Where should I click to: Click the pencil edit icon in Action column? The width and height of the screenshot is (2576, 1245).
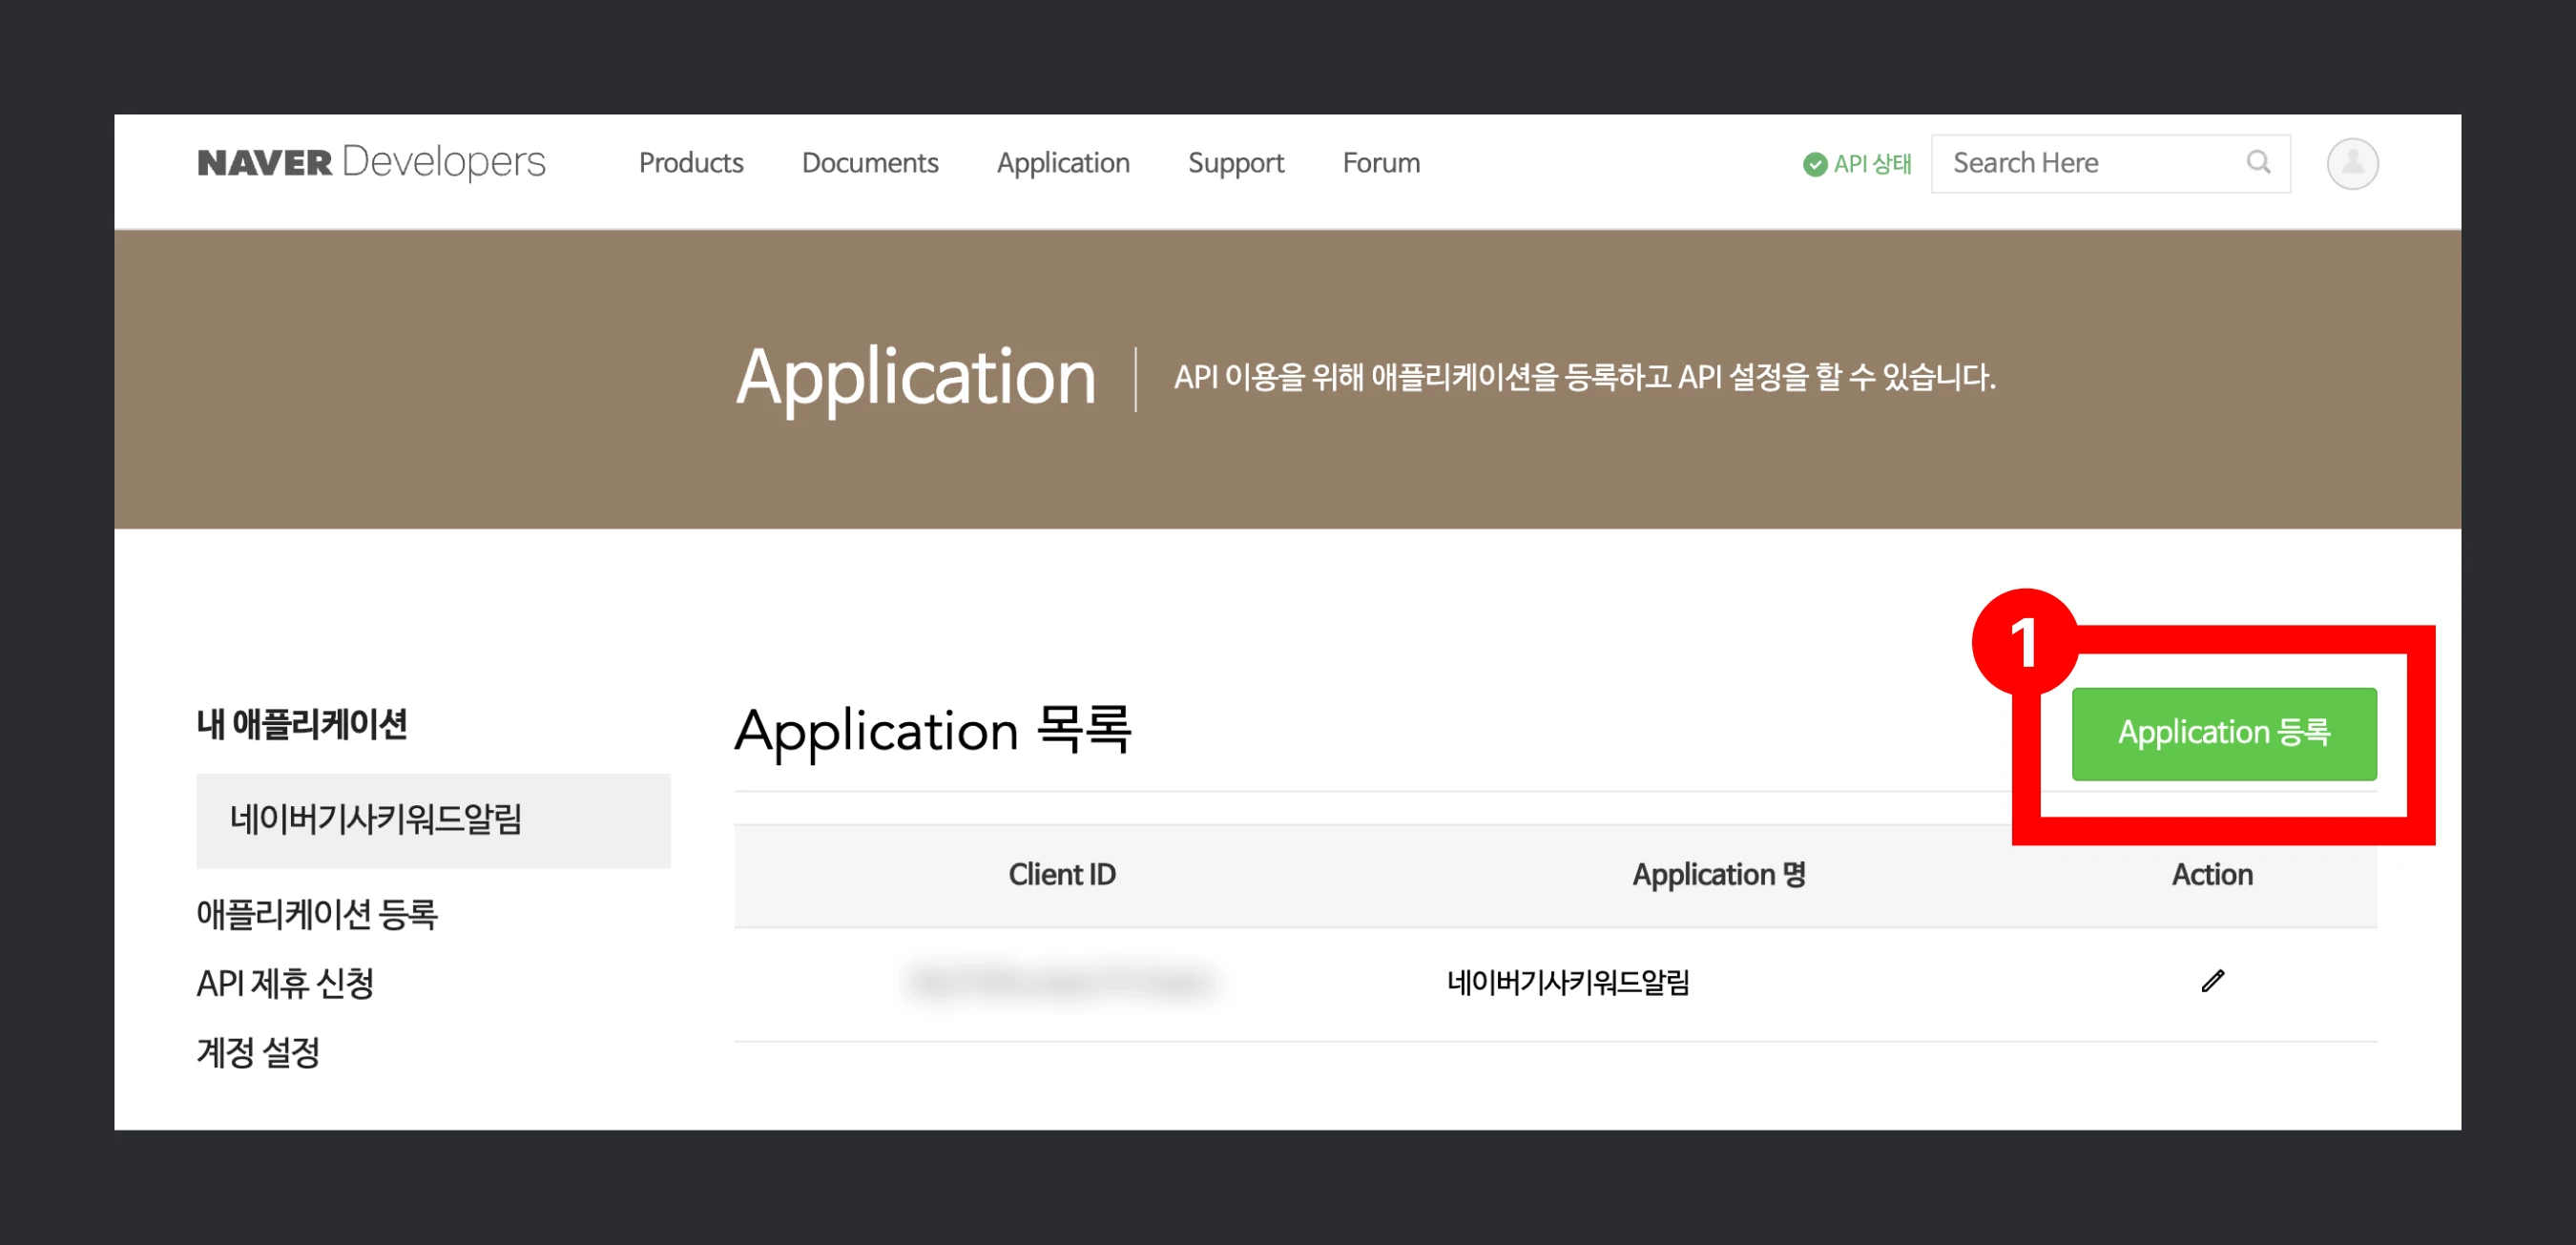(x=2212, y=981)
